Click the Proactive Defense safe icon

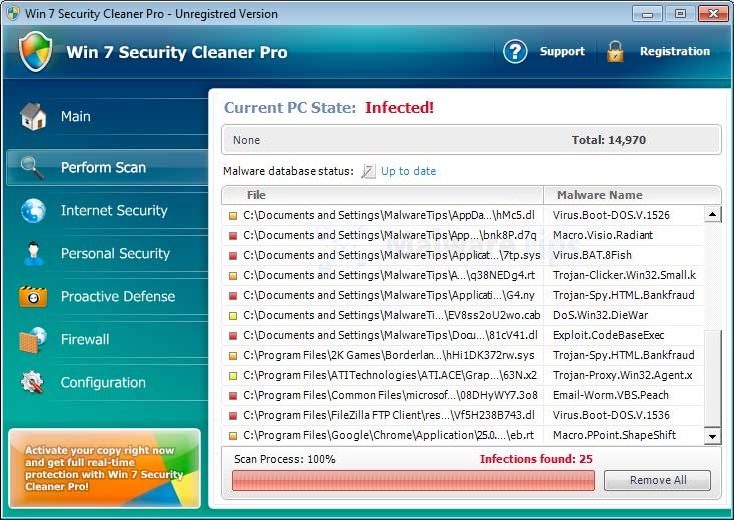(x=33, y=297)
